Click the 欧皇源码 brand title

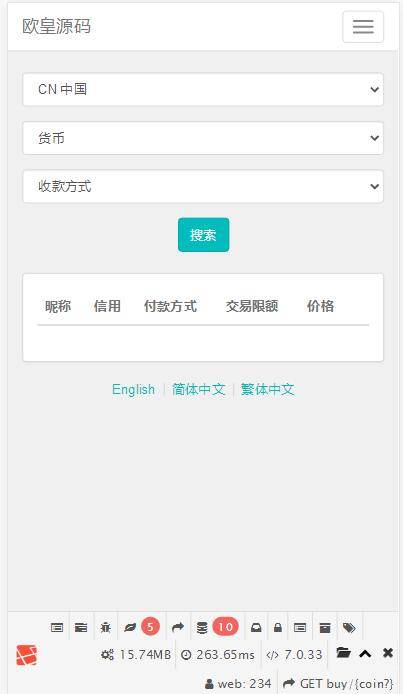57,26
